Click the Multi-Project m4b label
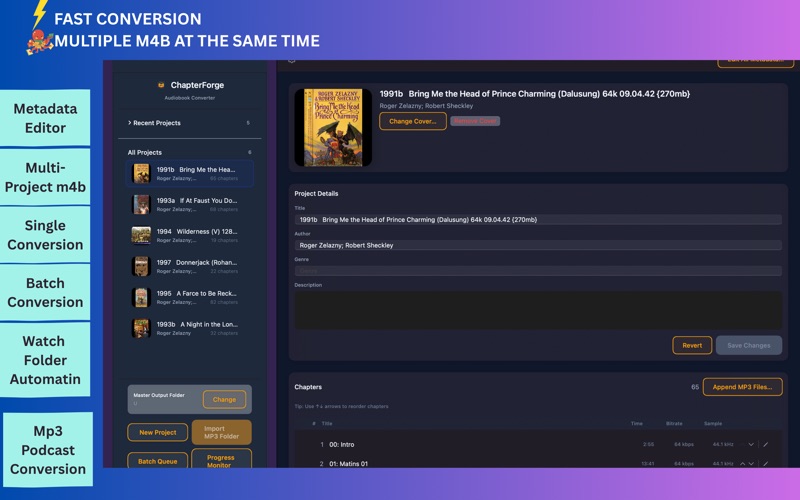The width and height of the screenshot is (800, 500). [45, 177]
